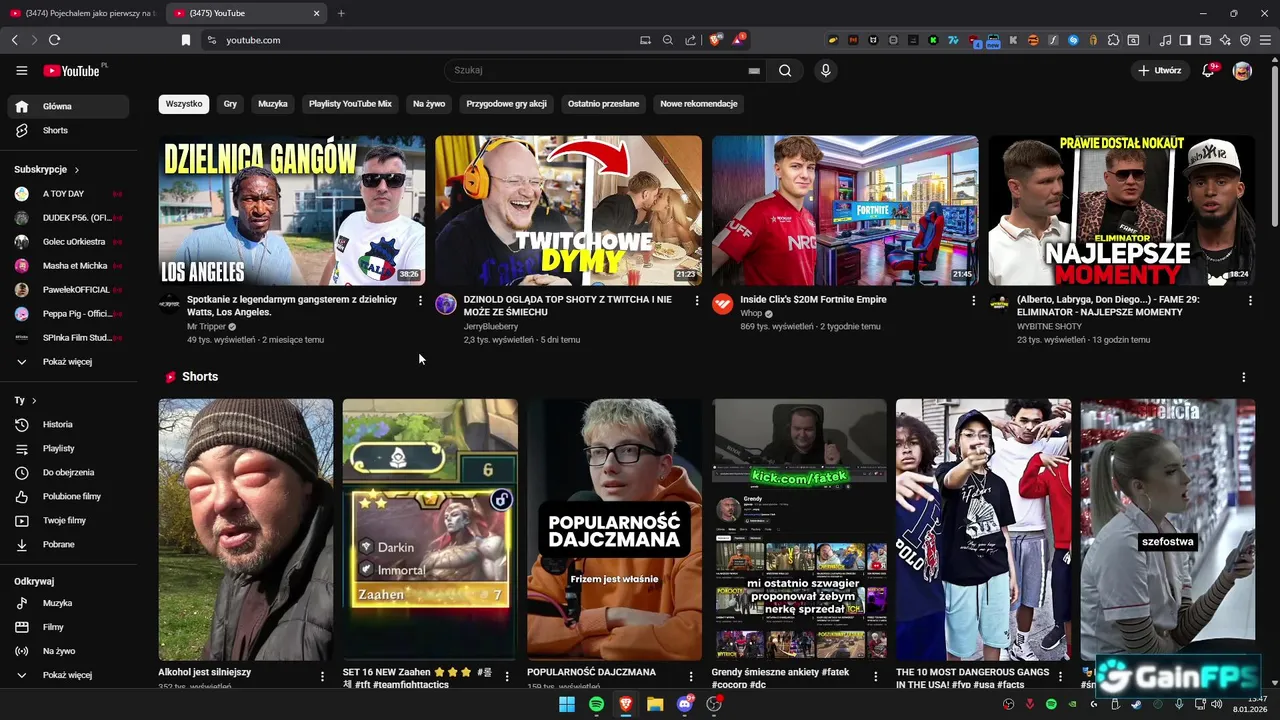Open POPULARNOŚĆ DAJCZMANA short
Screen dimensions: 1280x720
tap(614, 530)
